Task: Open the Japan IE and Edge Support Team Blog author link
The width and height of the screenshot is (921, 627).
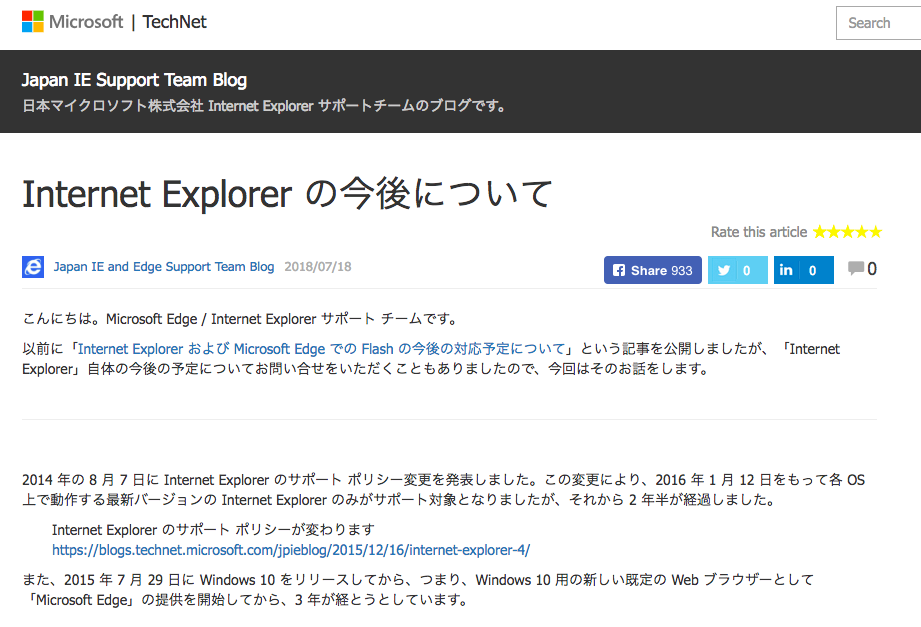Action: coord(164,267)
